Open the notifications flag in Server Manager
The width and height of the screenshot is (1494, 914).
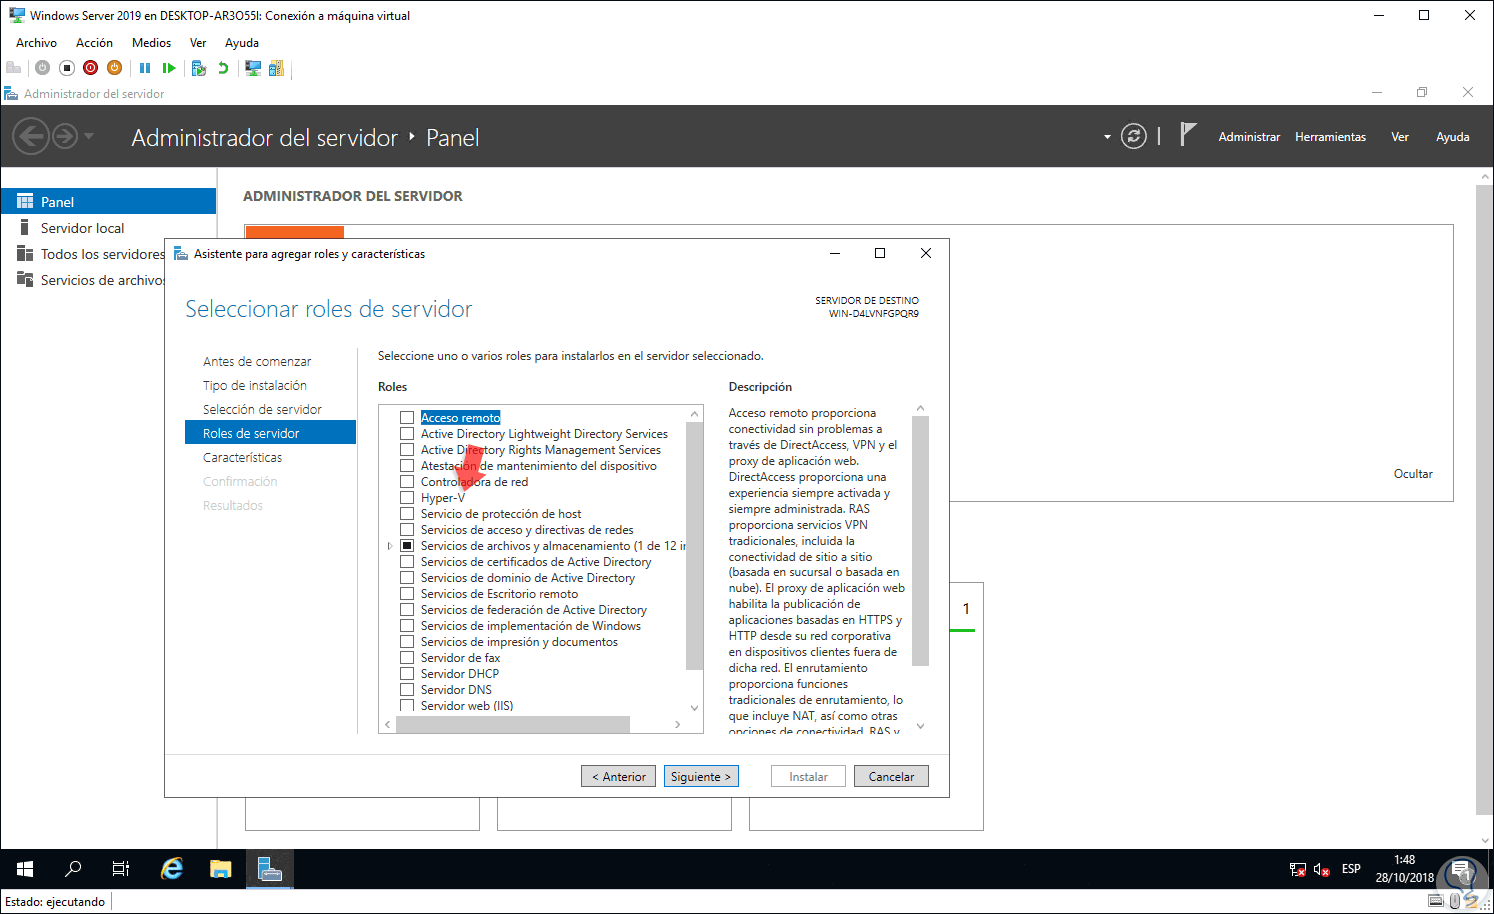pyautogui.click(x=1188, y=135)
